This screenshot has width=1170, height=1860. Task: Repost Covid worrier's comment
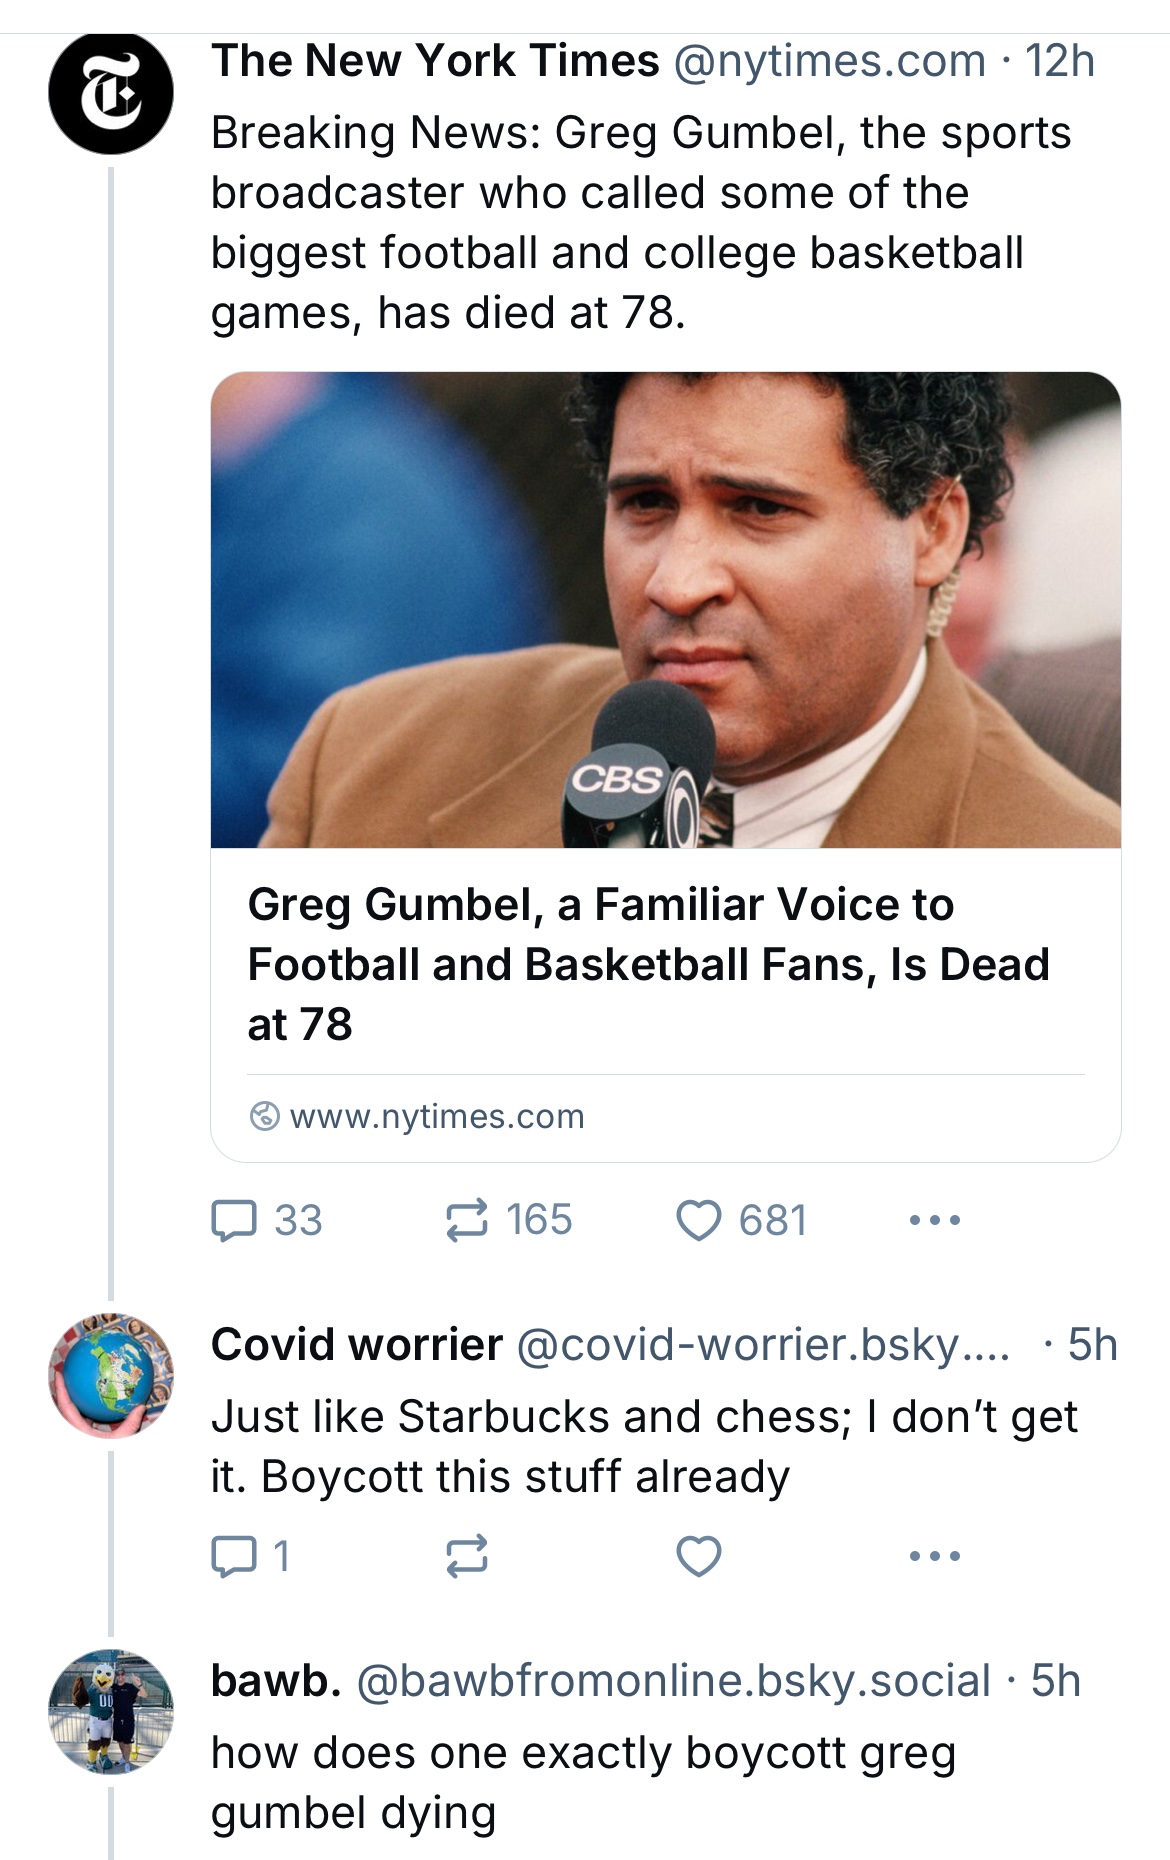pyautogui.click(x=467, y=1556)
